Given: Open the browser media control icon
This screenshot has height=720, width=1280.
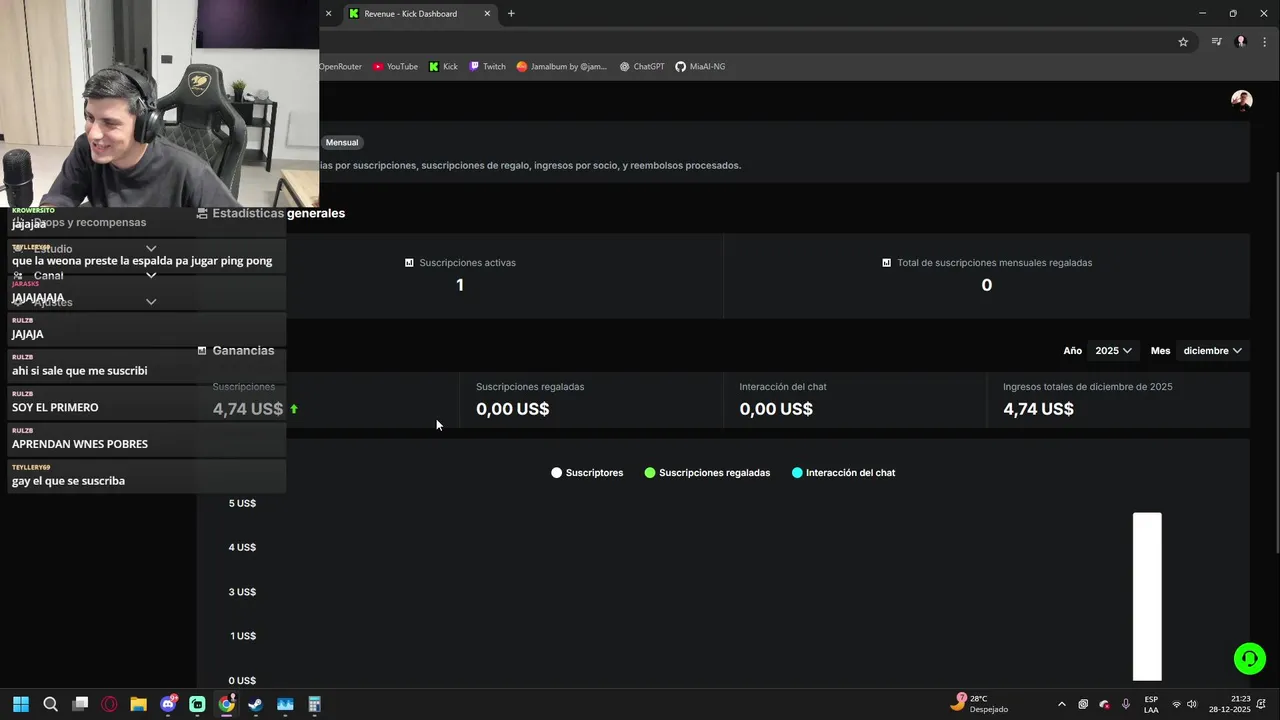Looking at the screenshot, I should tap(1216, 42).
